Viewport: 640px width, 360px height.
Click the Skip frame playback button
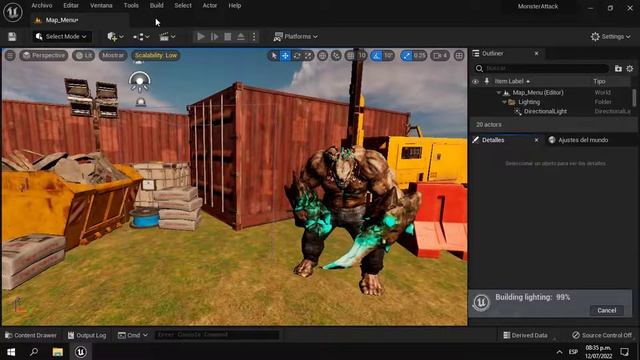pyautogui.click(x=214, y=37)
